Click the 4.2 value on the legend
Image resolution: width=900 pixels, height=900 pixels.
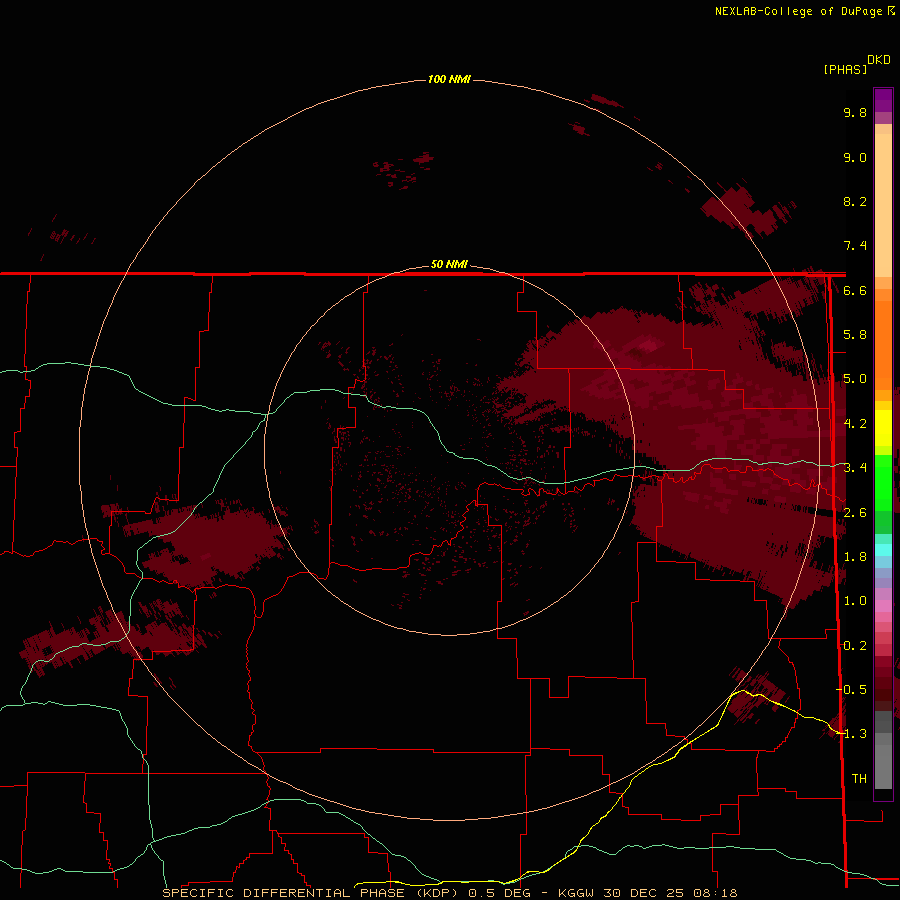point(855,424)
